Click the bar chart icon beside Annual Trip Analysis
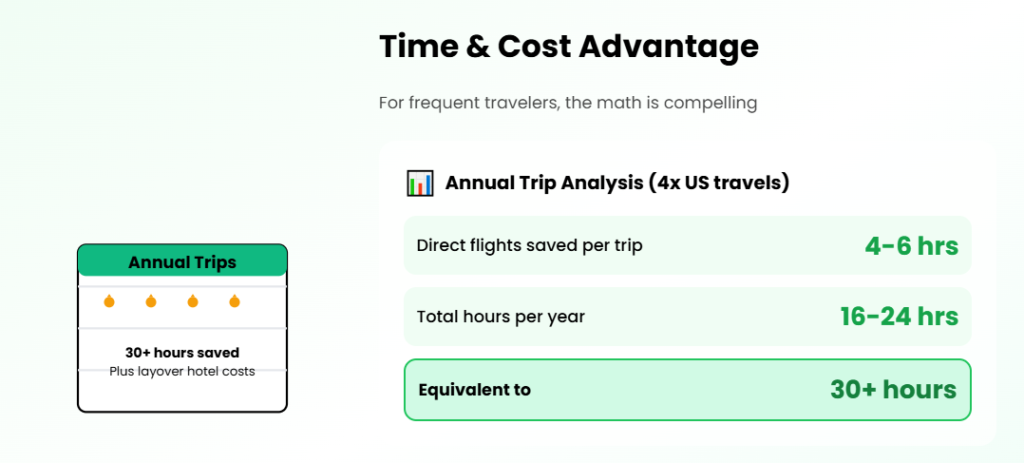1024x463 pixels. 420,183
